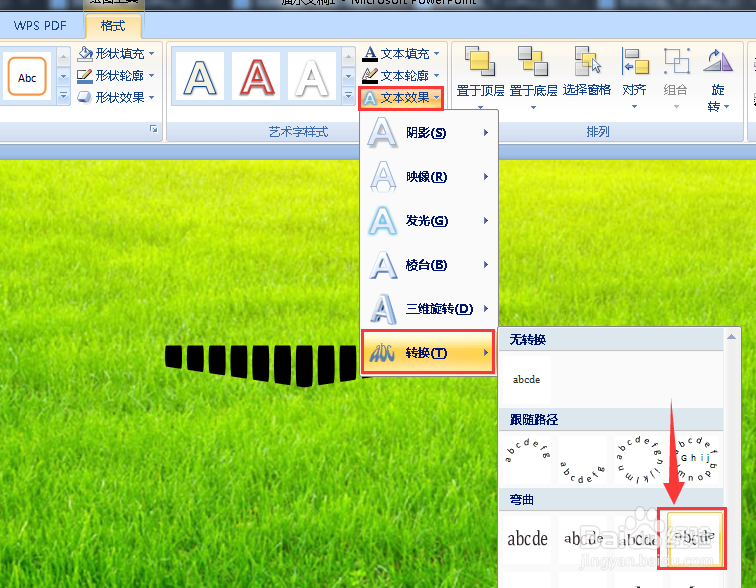Switch to the 格式 ribbon tab
756x588 pixels.
[113, 26]
